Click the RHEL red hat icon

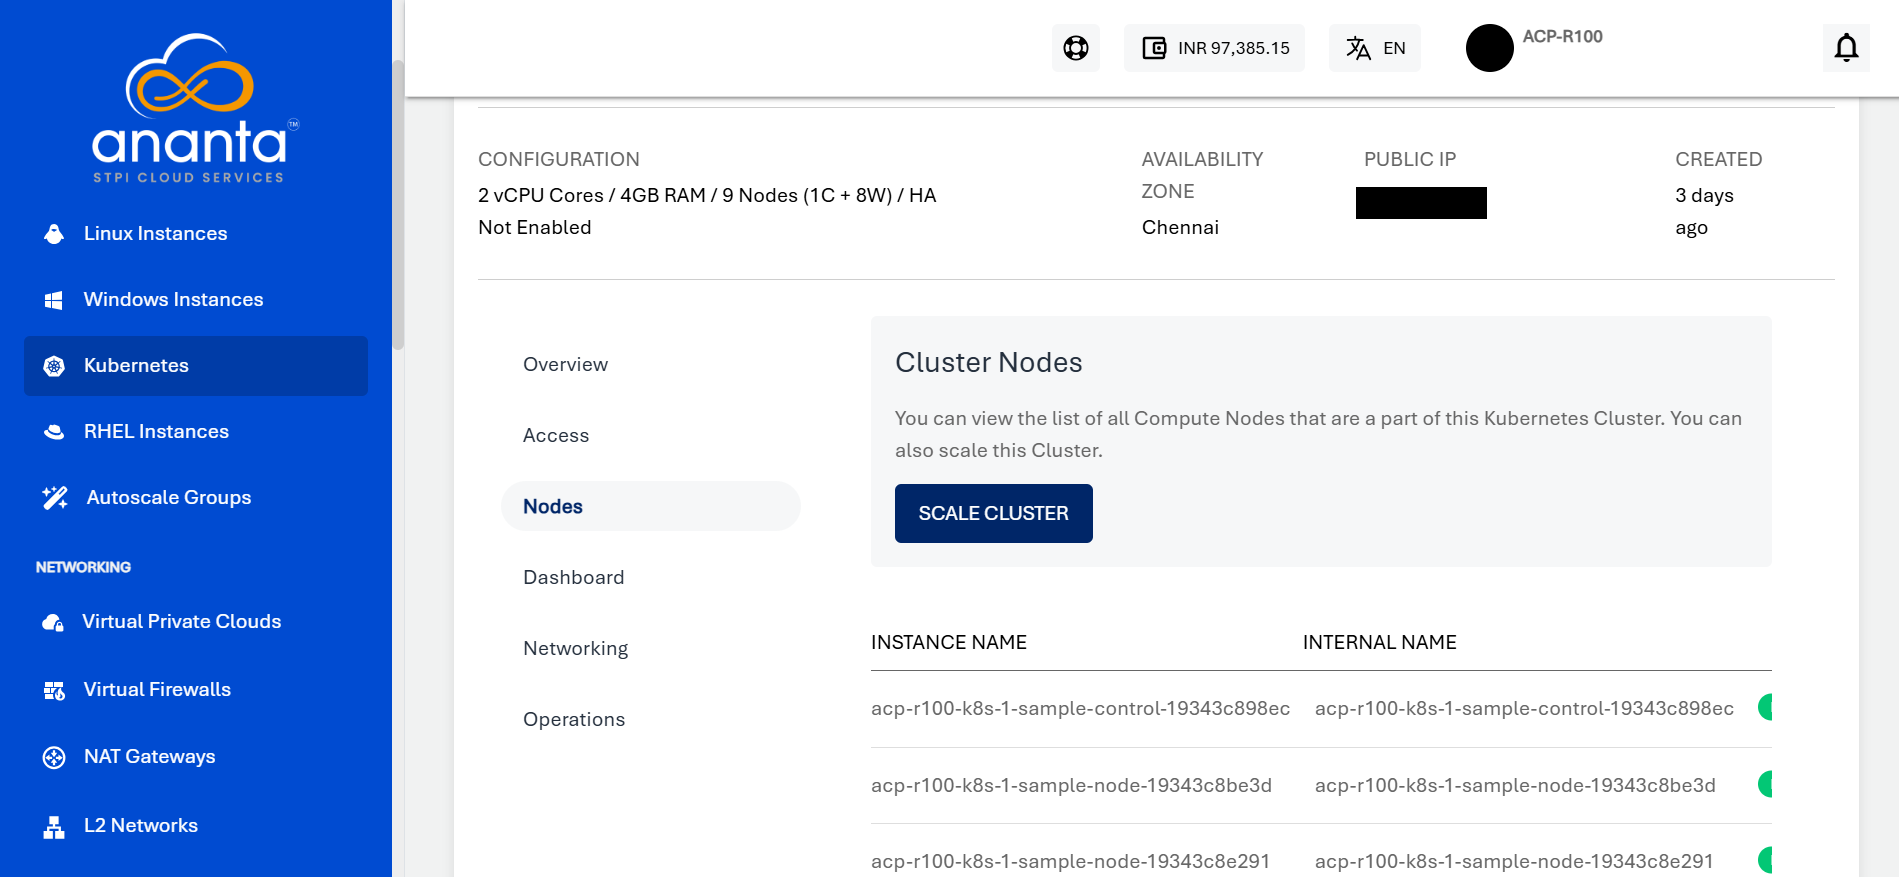[54, 432]
